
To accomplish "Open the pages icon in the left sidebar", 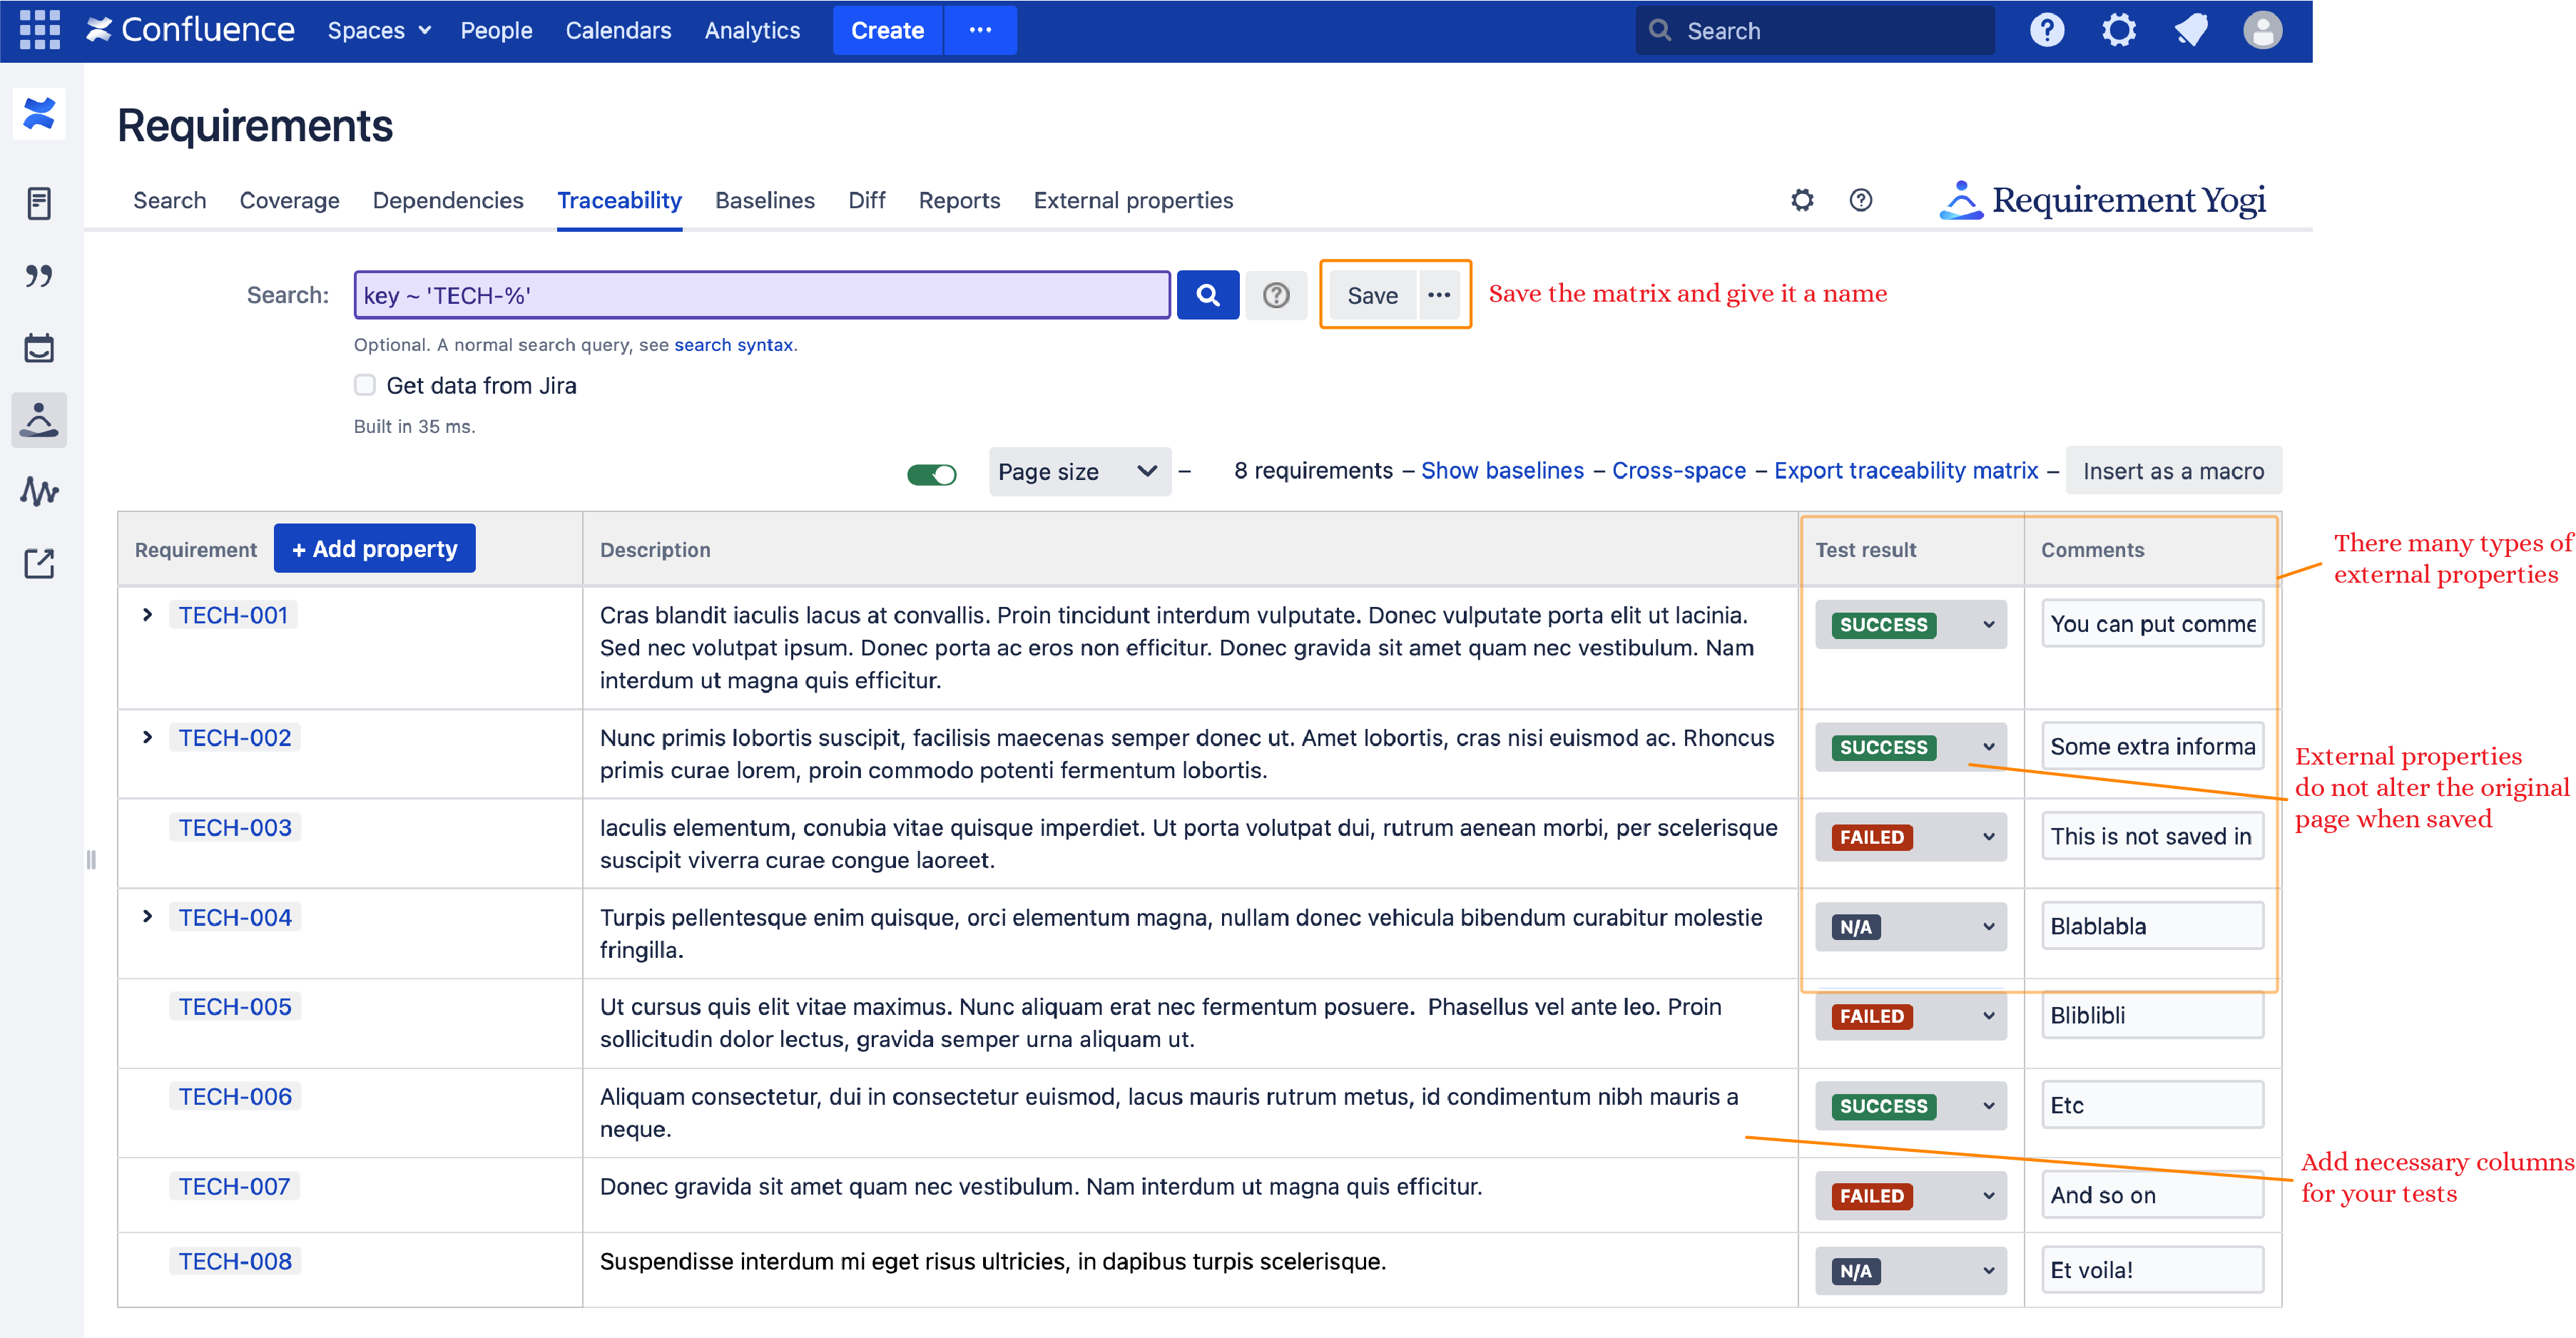I will click(39, 203).
